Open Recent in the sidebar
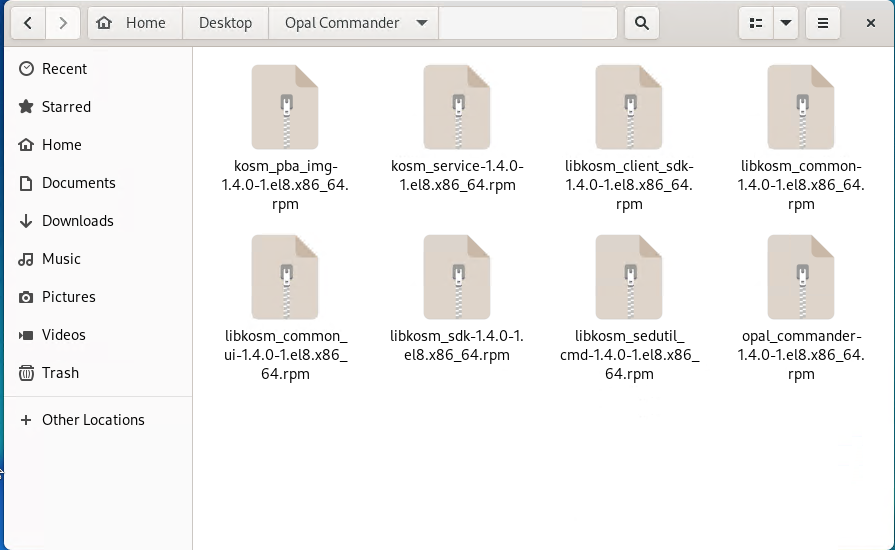 (98, 68)
